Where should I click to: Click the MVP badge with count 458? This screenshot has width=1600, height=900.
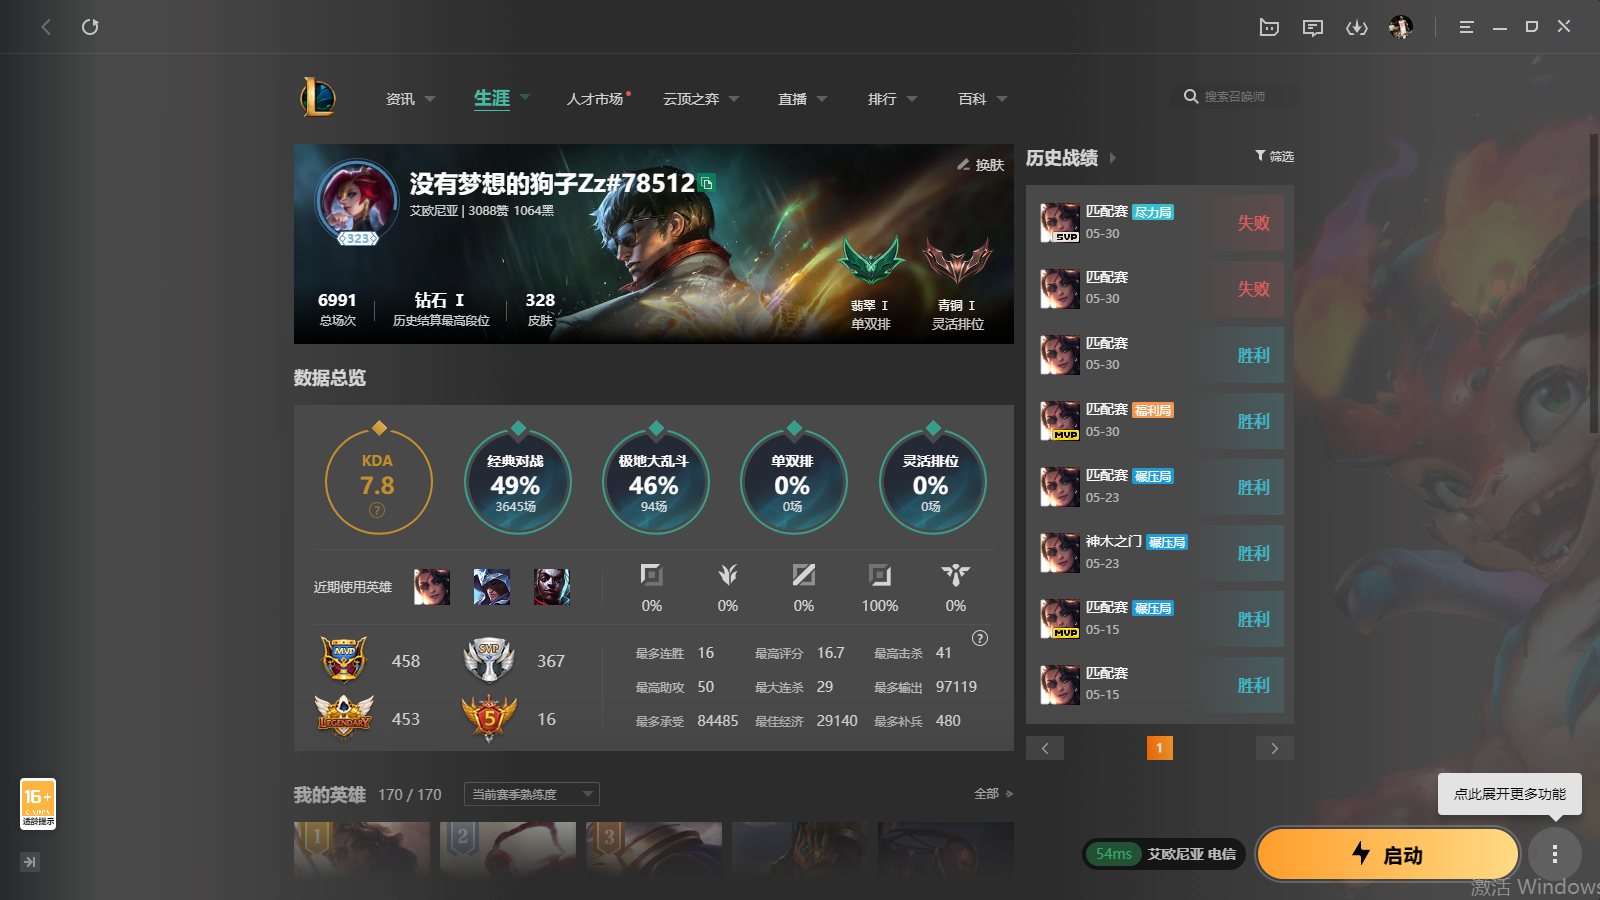(x=344, y=659)
